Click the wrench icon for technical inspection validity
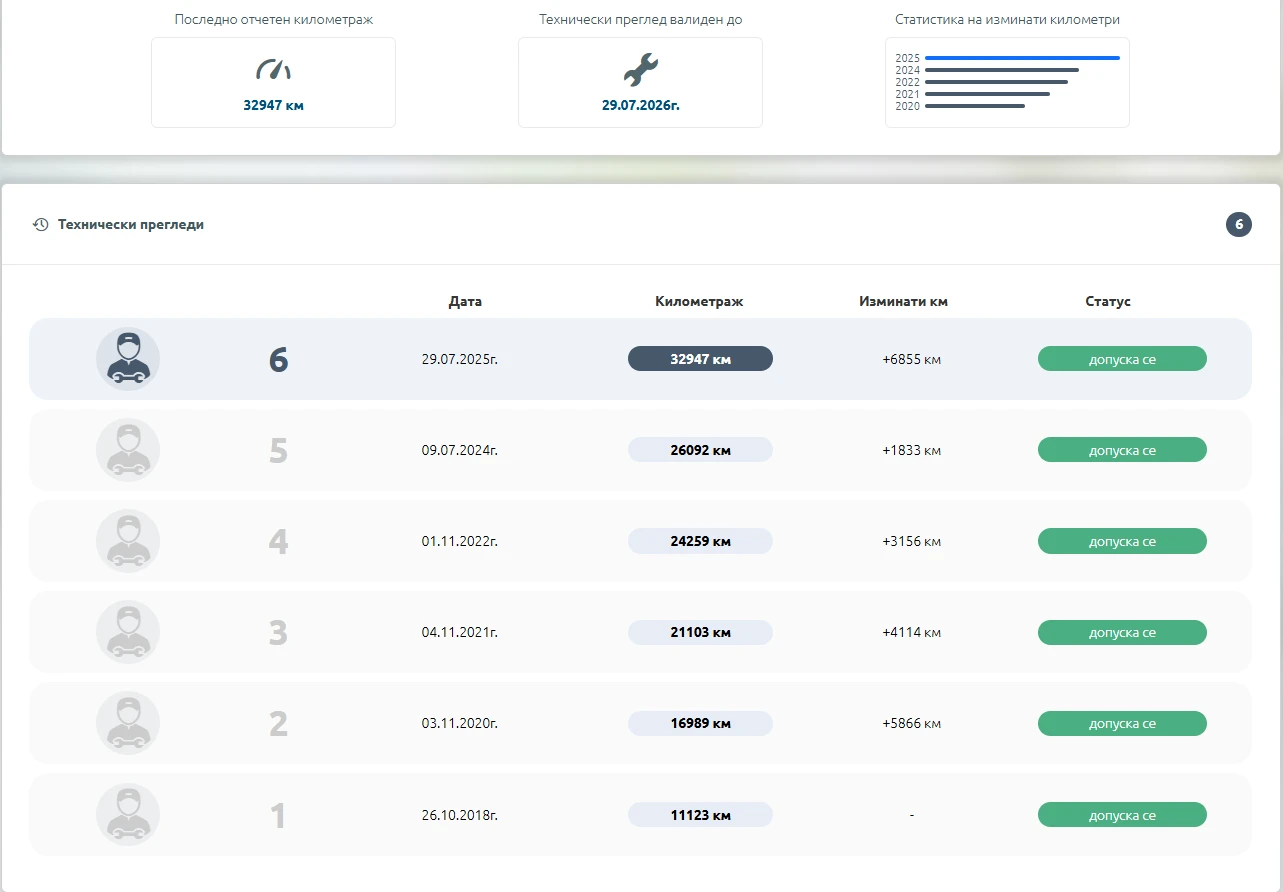1283x892 pixels. [x=640, y=70]
